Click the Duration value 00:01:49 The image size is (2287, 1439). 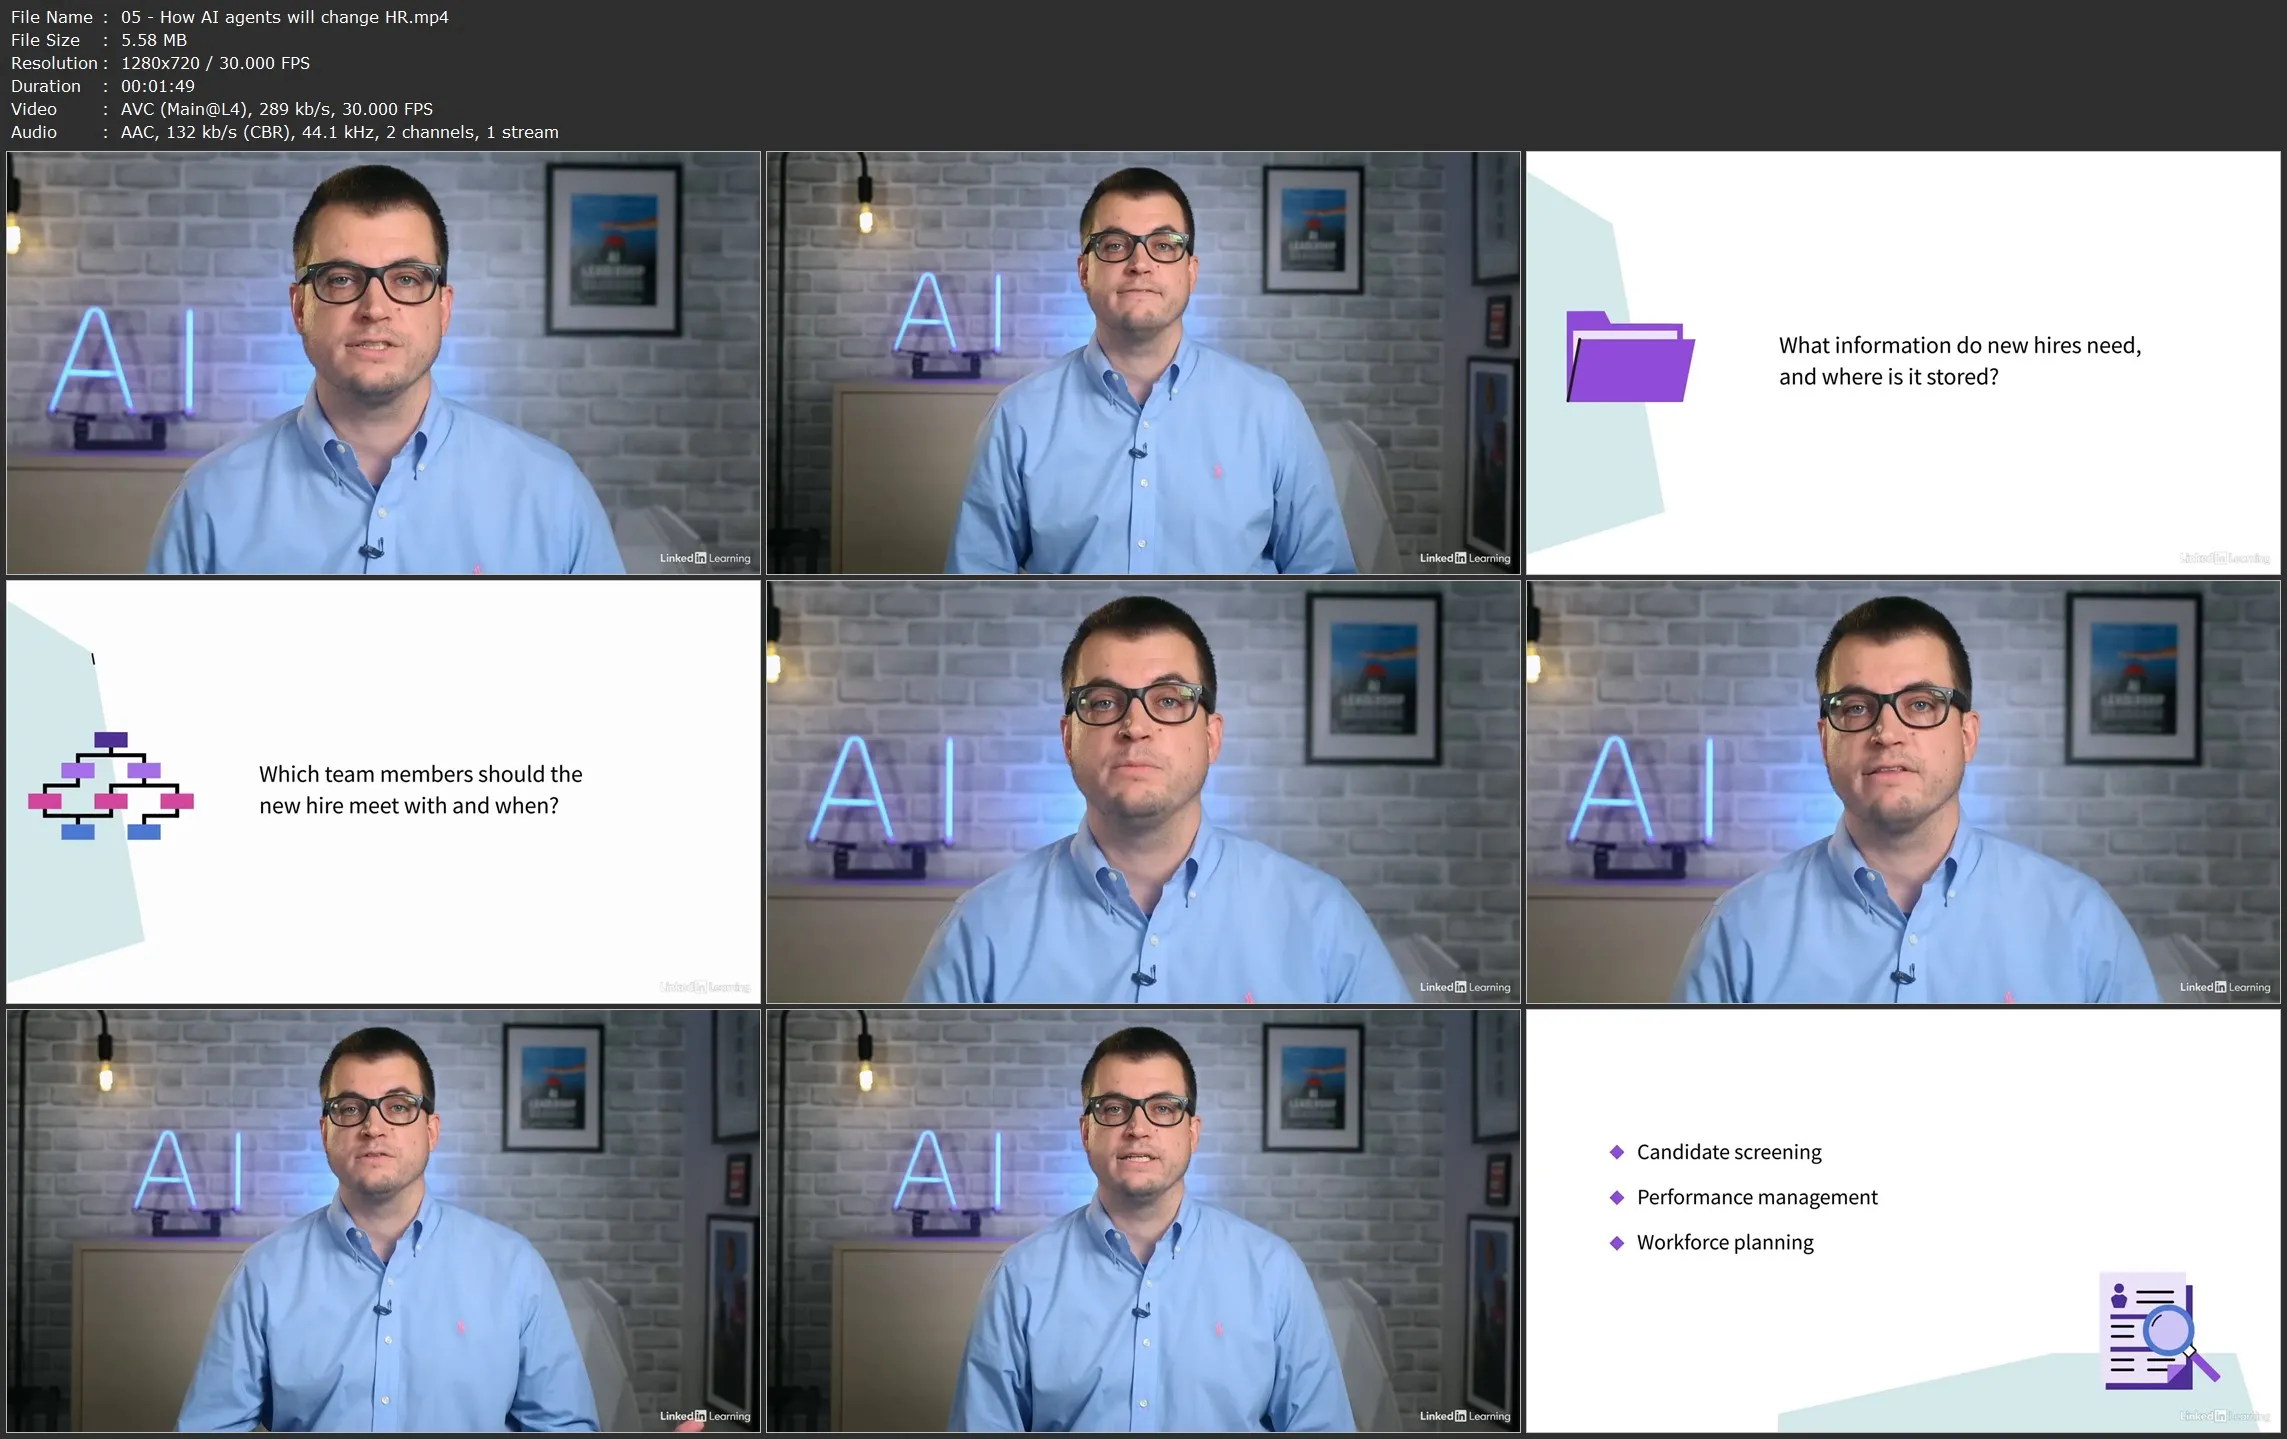[x=158, y=86]
